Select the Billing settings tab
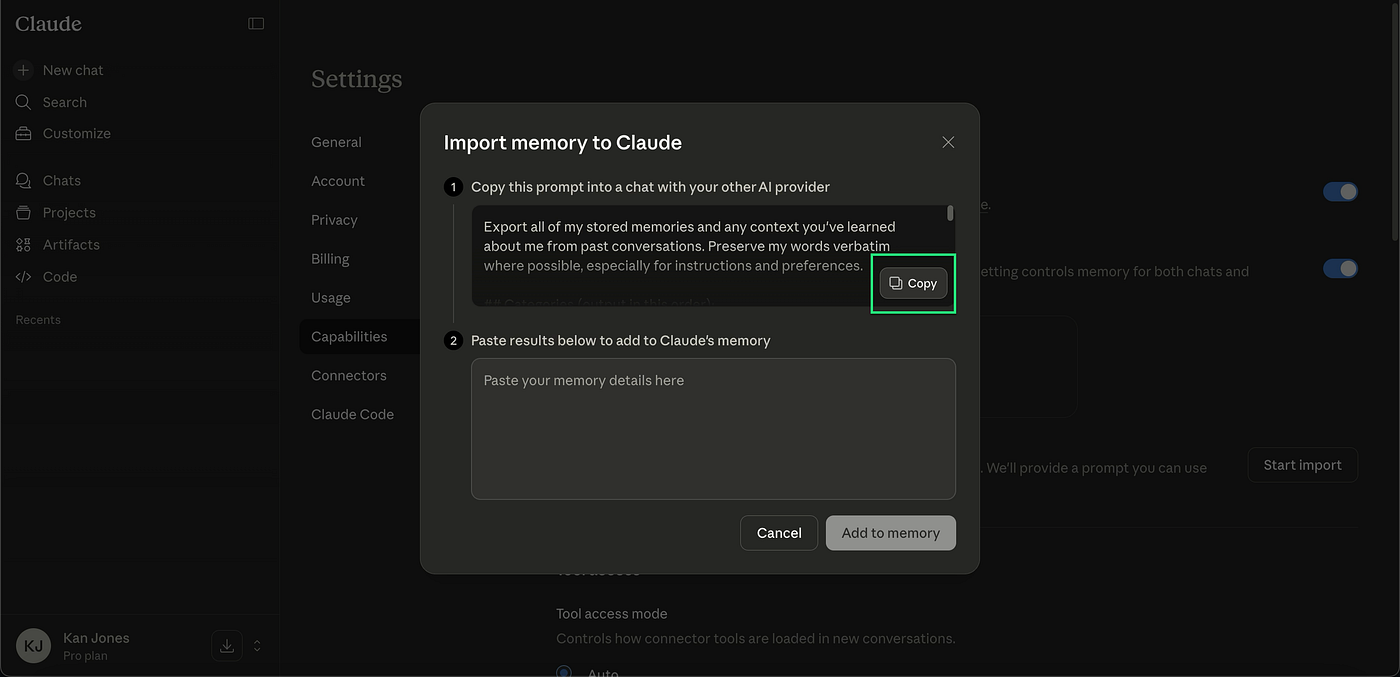 point(330,259)
